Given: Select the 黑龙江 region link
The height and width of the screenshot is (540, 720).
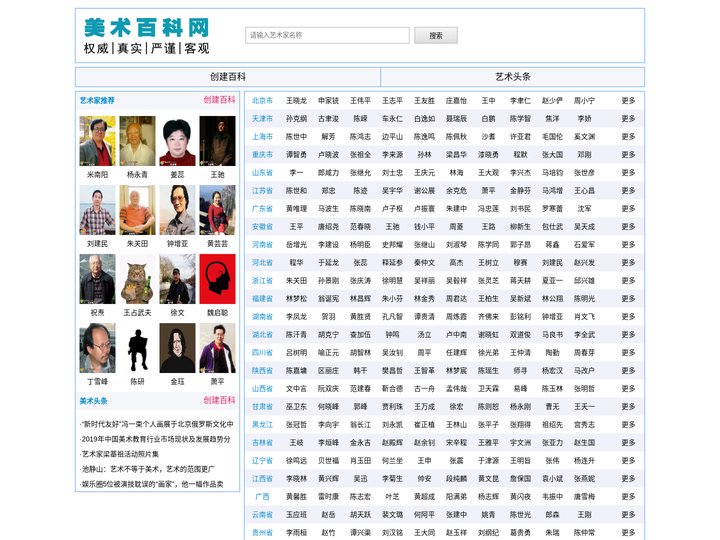Looking at the screenshot, I should click(262, 425).
